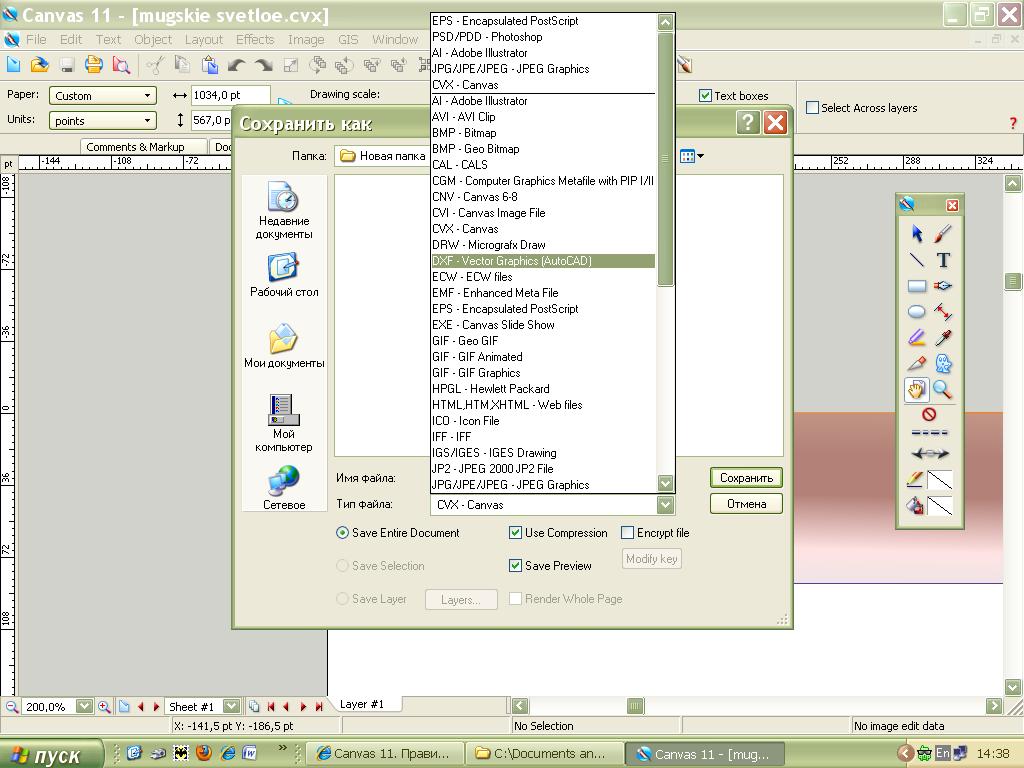The height and width of the screenshot is (768, 1024).
Task: Select the Pen path tool in the toolbox
Action: [942, 285]
